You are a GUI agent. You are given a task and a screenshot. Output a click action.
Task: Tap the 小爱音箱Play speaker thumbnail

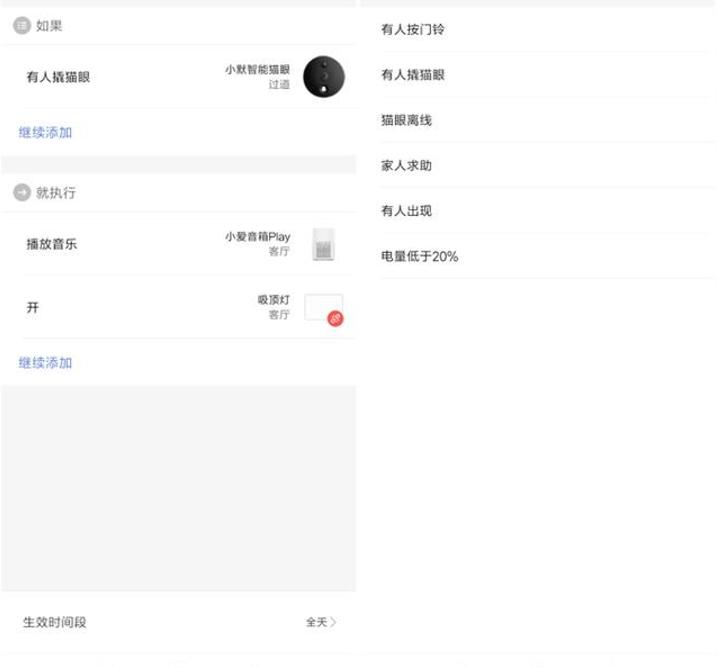click(324, 244)
